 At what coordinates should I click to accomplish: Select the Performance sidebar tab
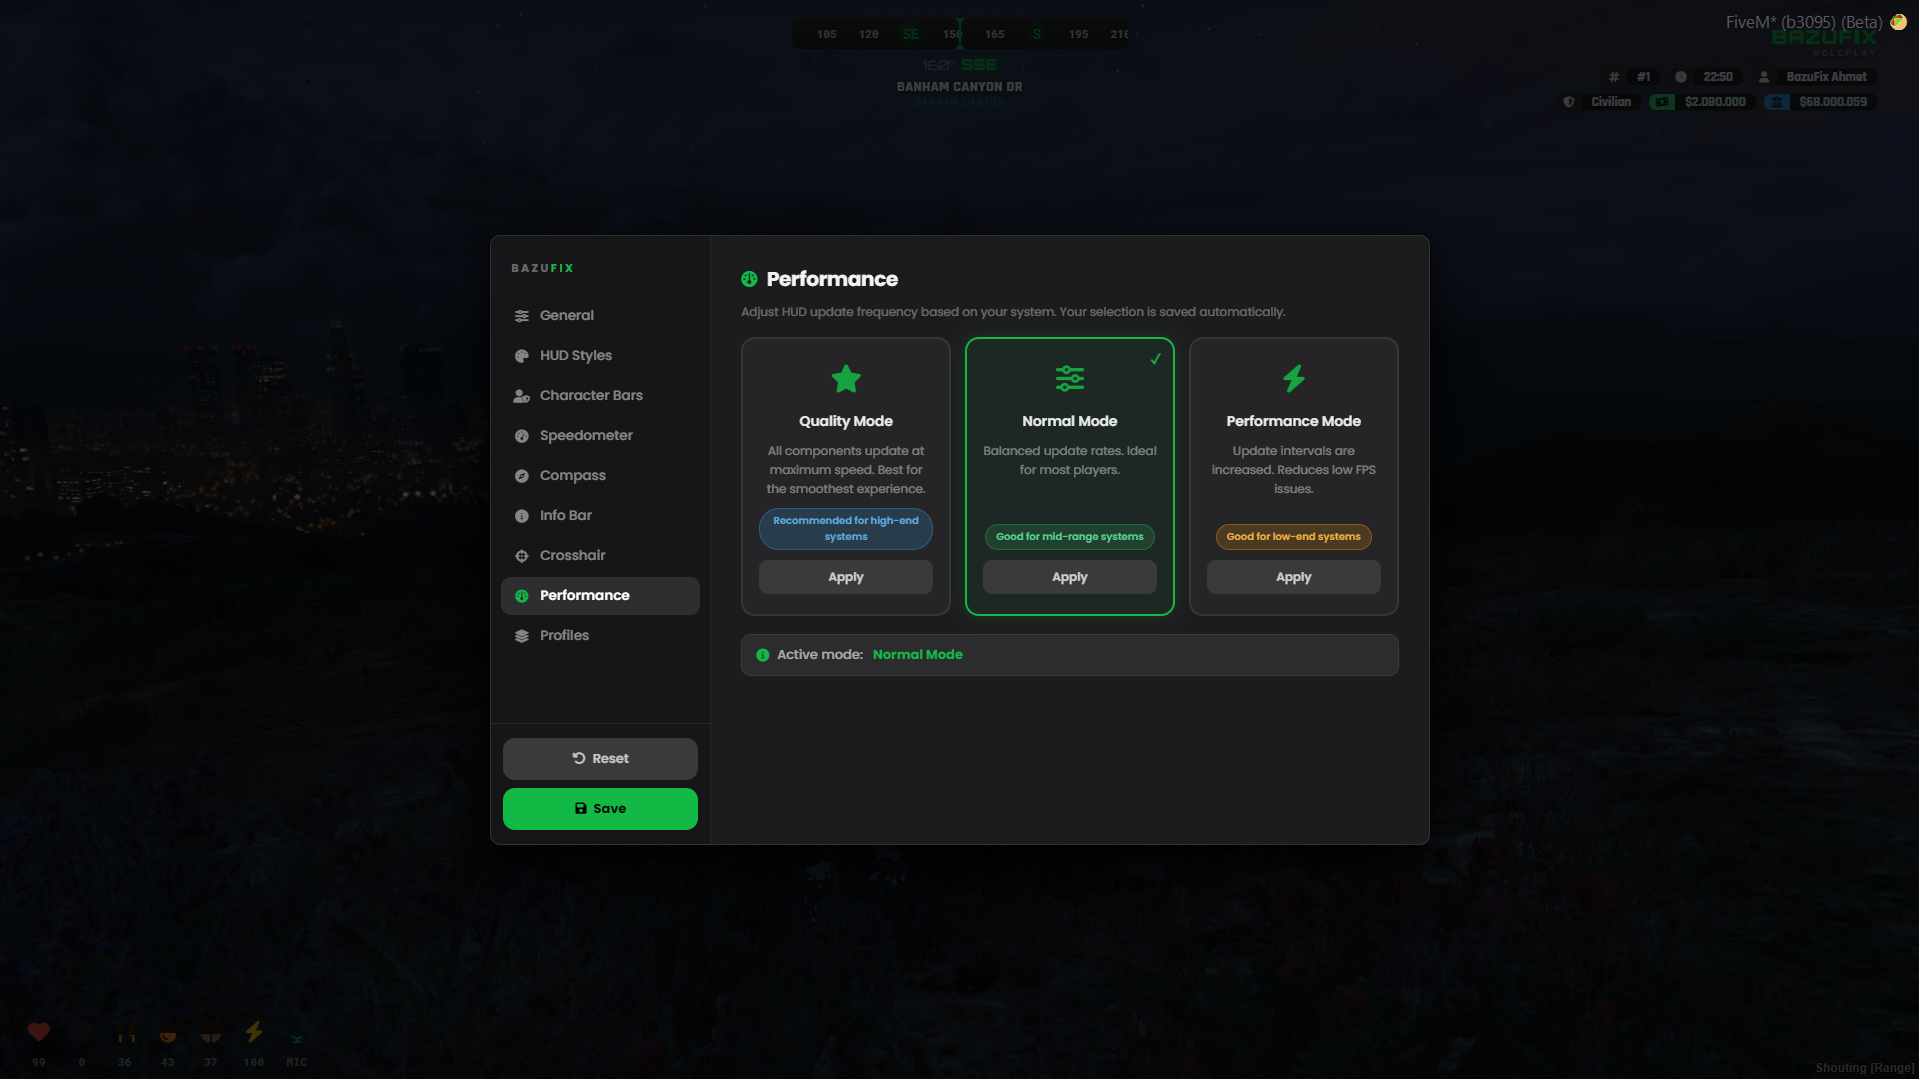point(600,595)
